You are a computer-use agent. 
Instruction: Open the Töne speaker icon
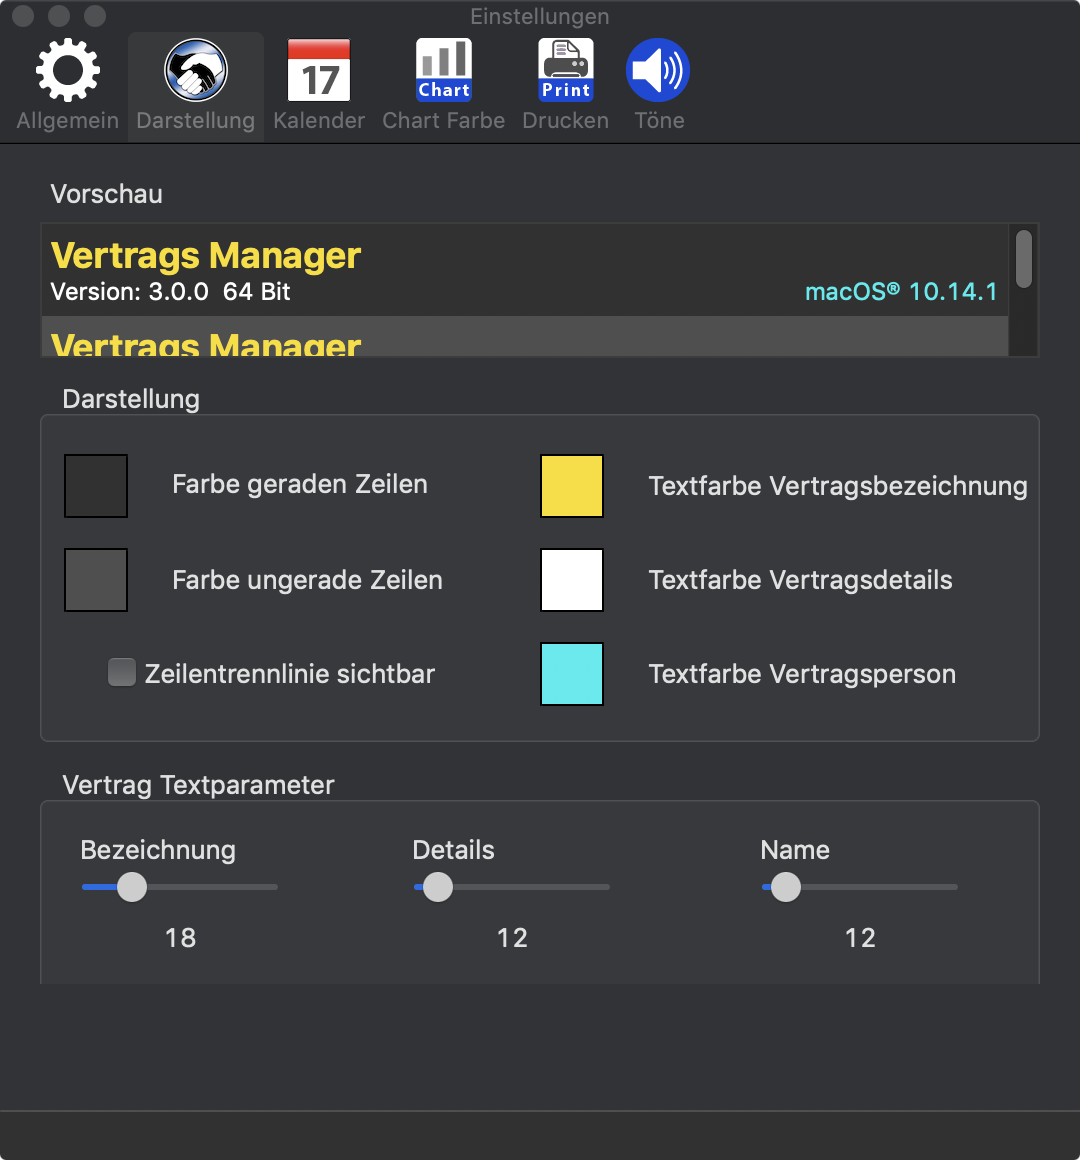click(x=658, y=70)
